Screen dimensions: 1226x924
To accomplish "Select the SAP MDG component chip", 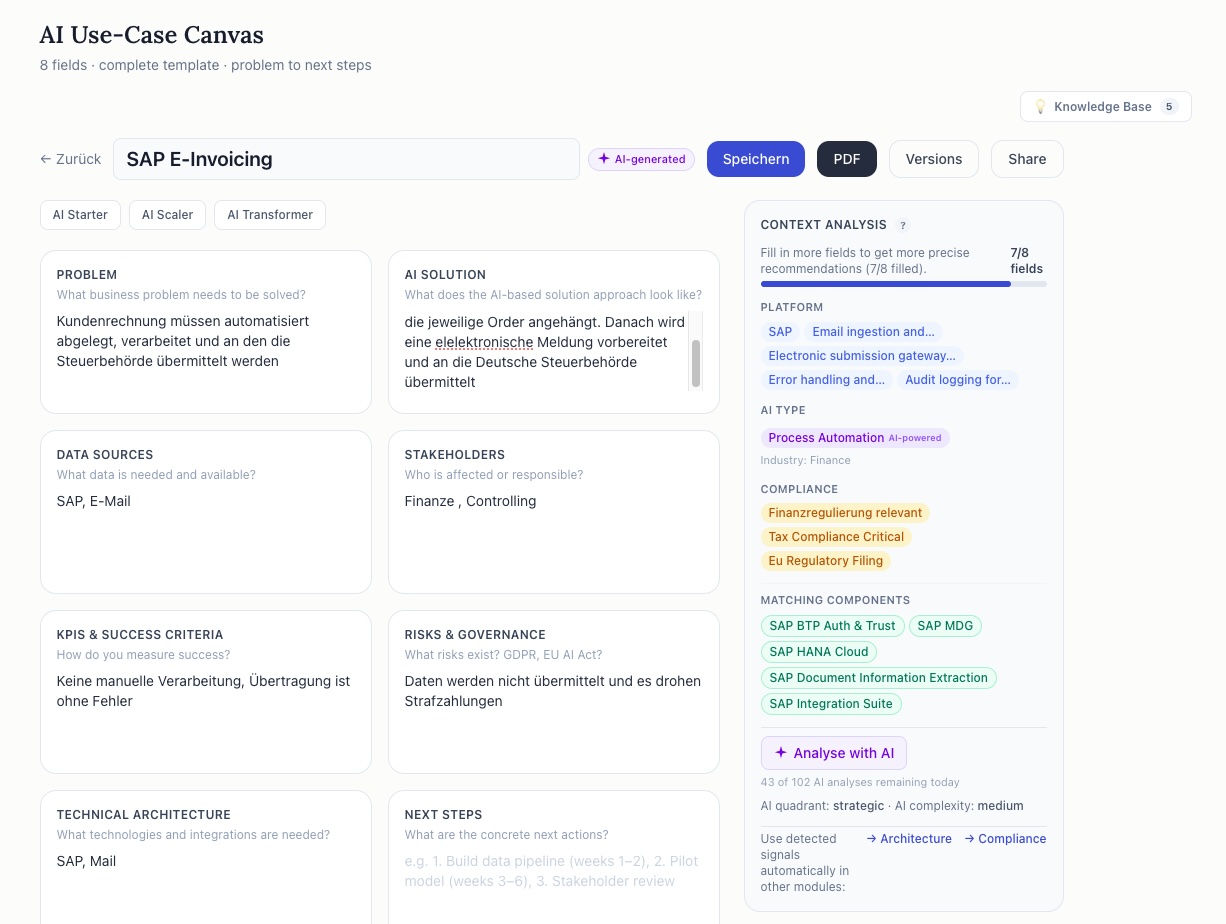I will click(x=945, y=626).
